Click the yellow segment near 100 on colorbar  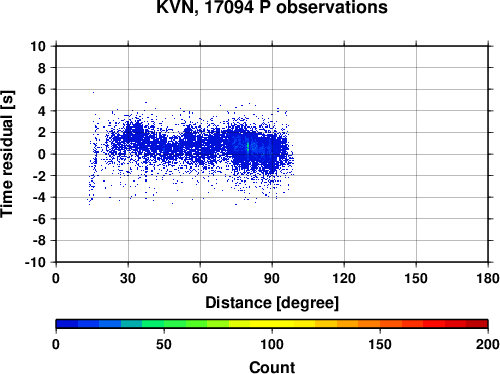click(272, 324)
